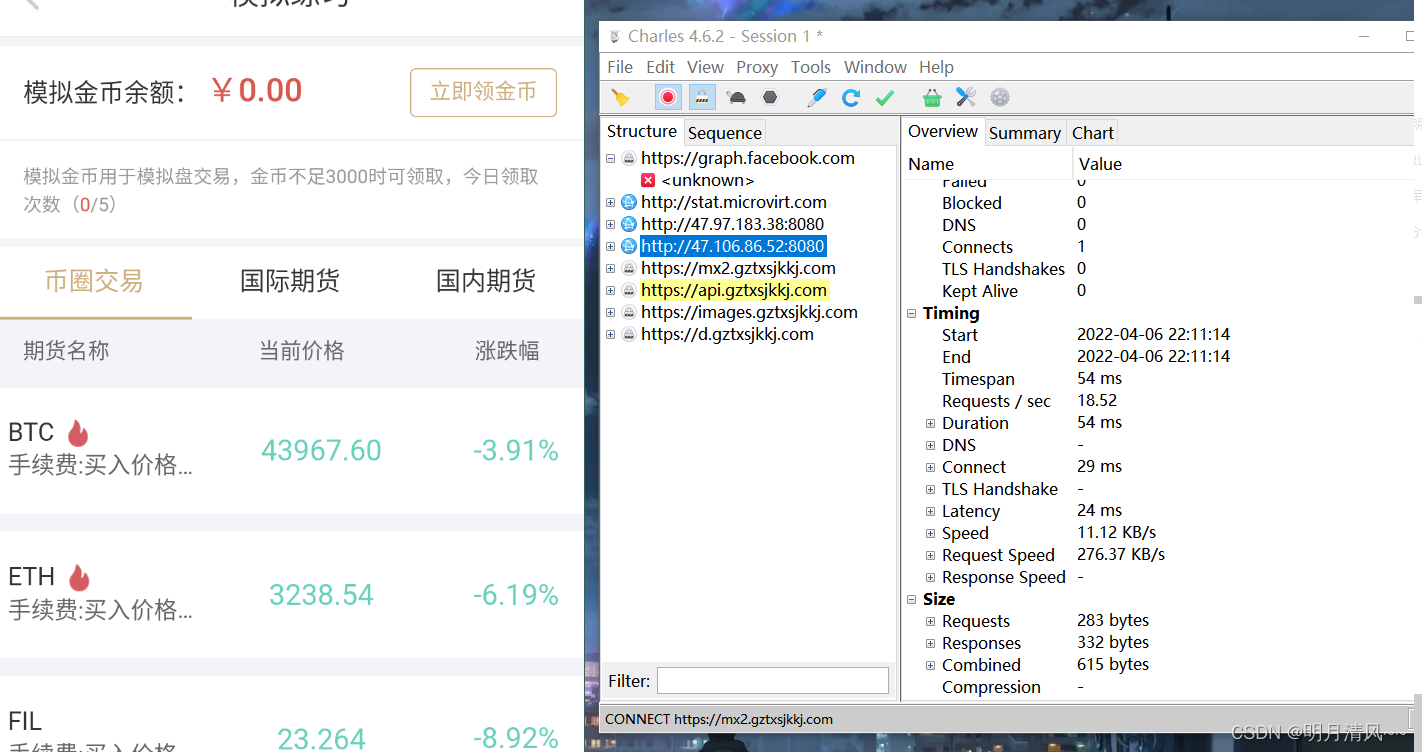Collapse the Timing section in Overview

click(x=912, y=313)
